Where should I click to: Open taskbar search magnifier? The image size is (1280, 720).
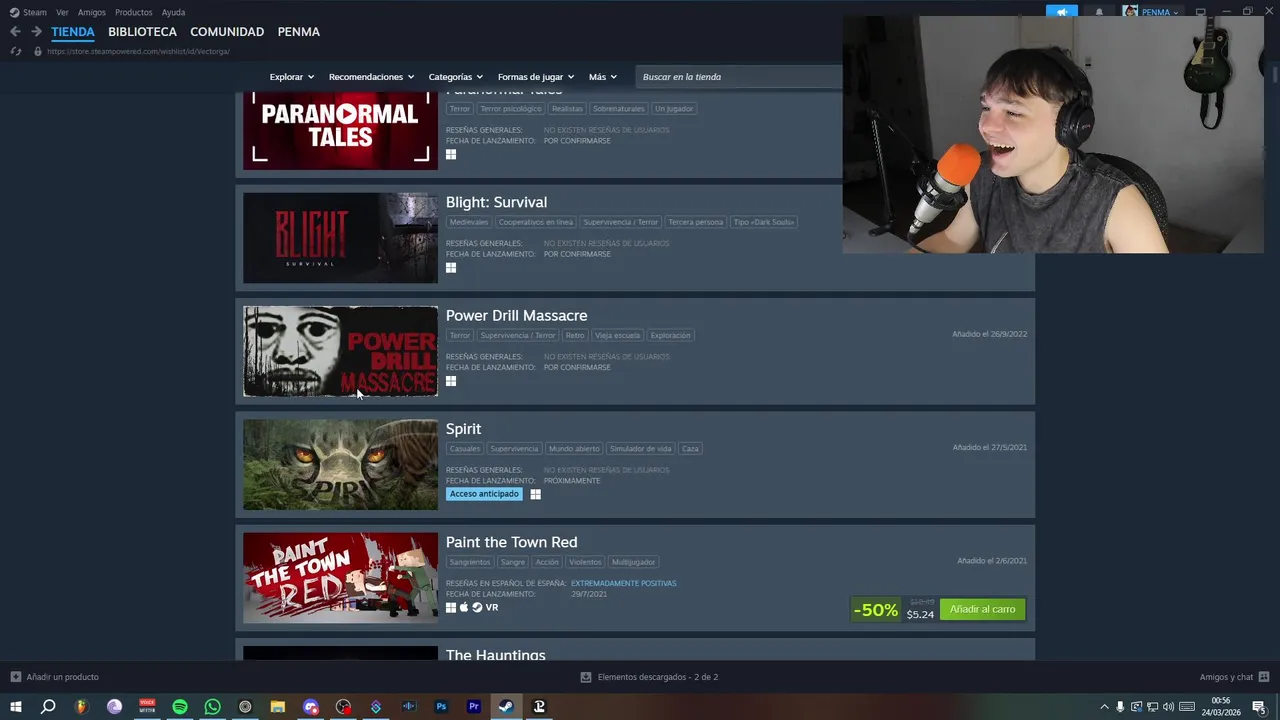[x=48, y=707]
